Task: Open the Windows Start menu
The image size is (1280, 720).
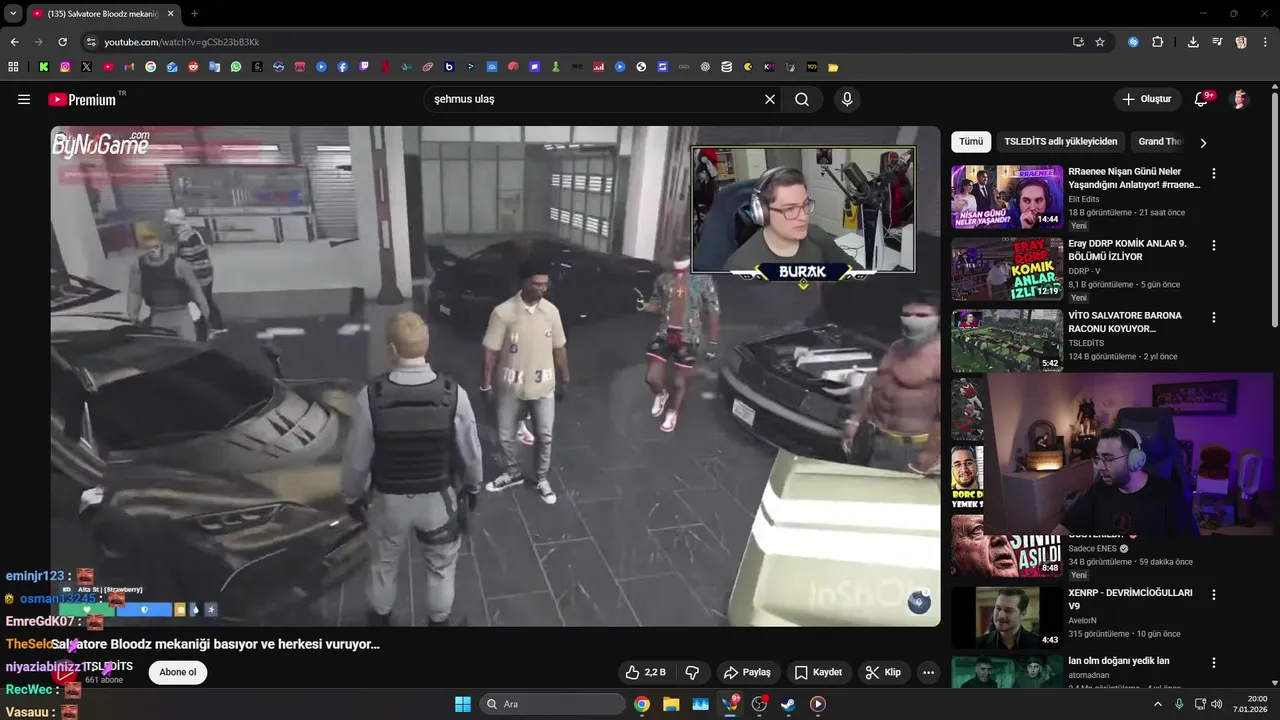Action: point(462,704)
